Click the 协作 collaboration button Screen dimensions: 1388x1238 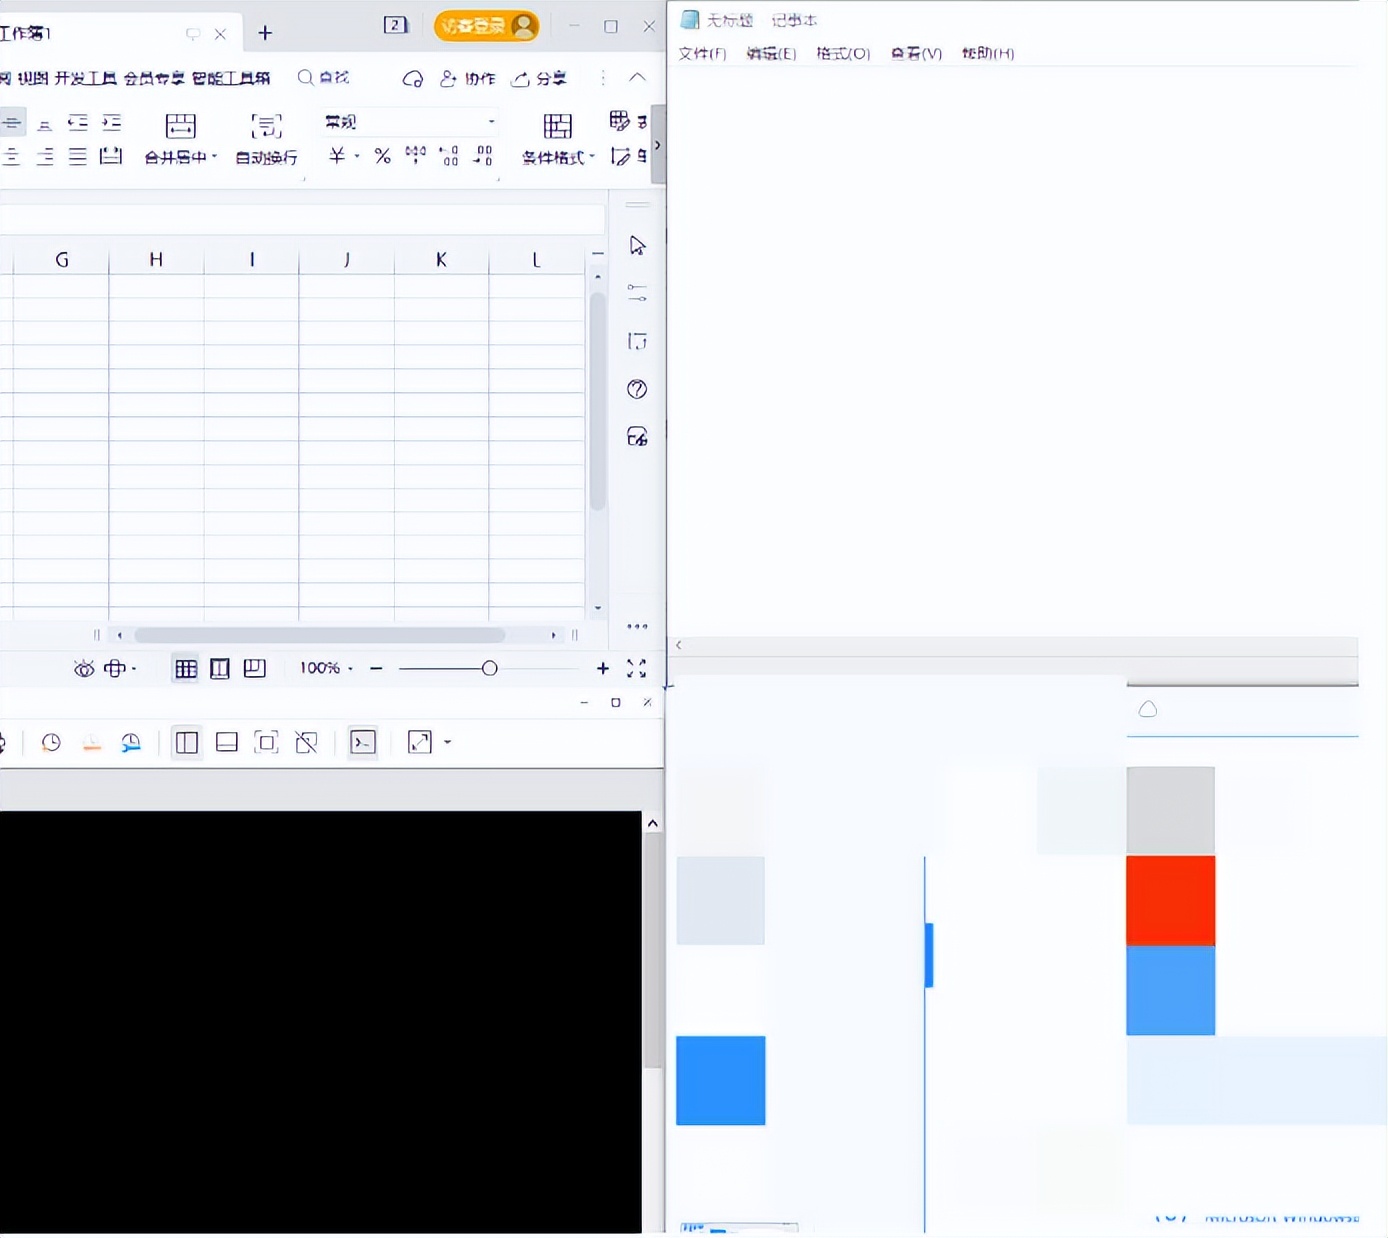[x=468, y=78]
